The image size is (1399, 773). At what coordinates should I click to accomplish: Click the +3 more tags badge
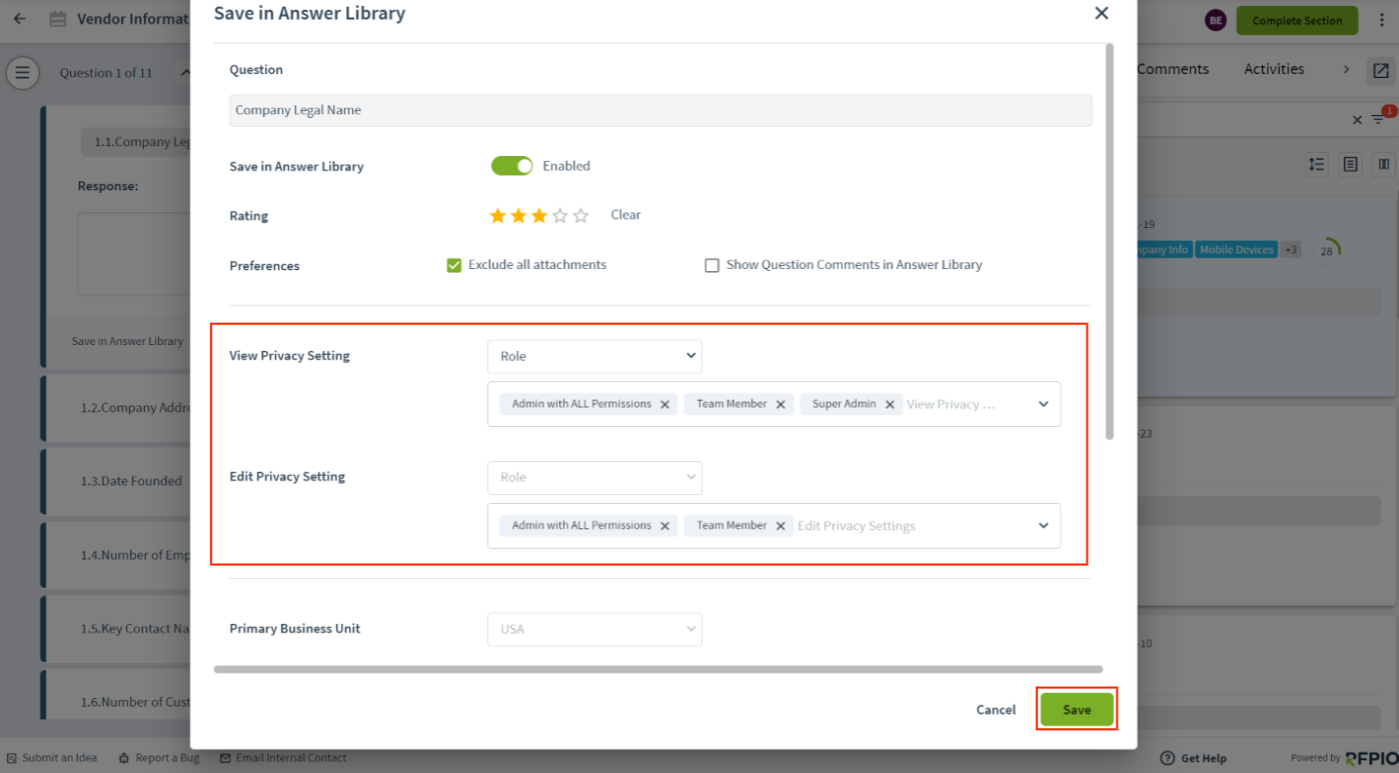1291,250
